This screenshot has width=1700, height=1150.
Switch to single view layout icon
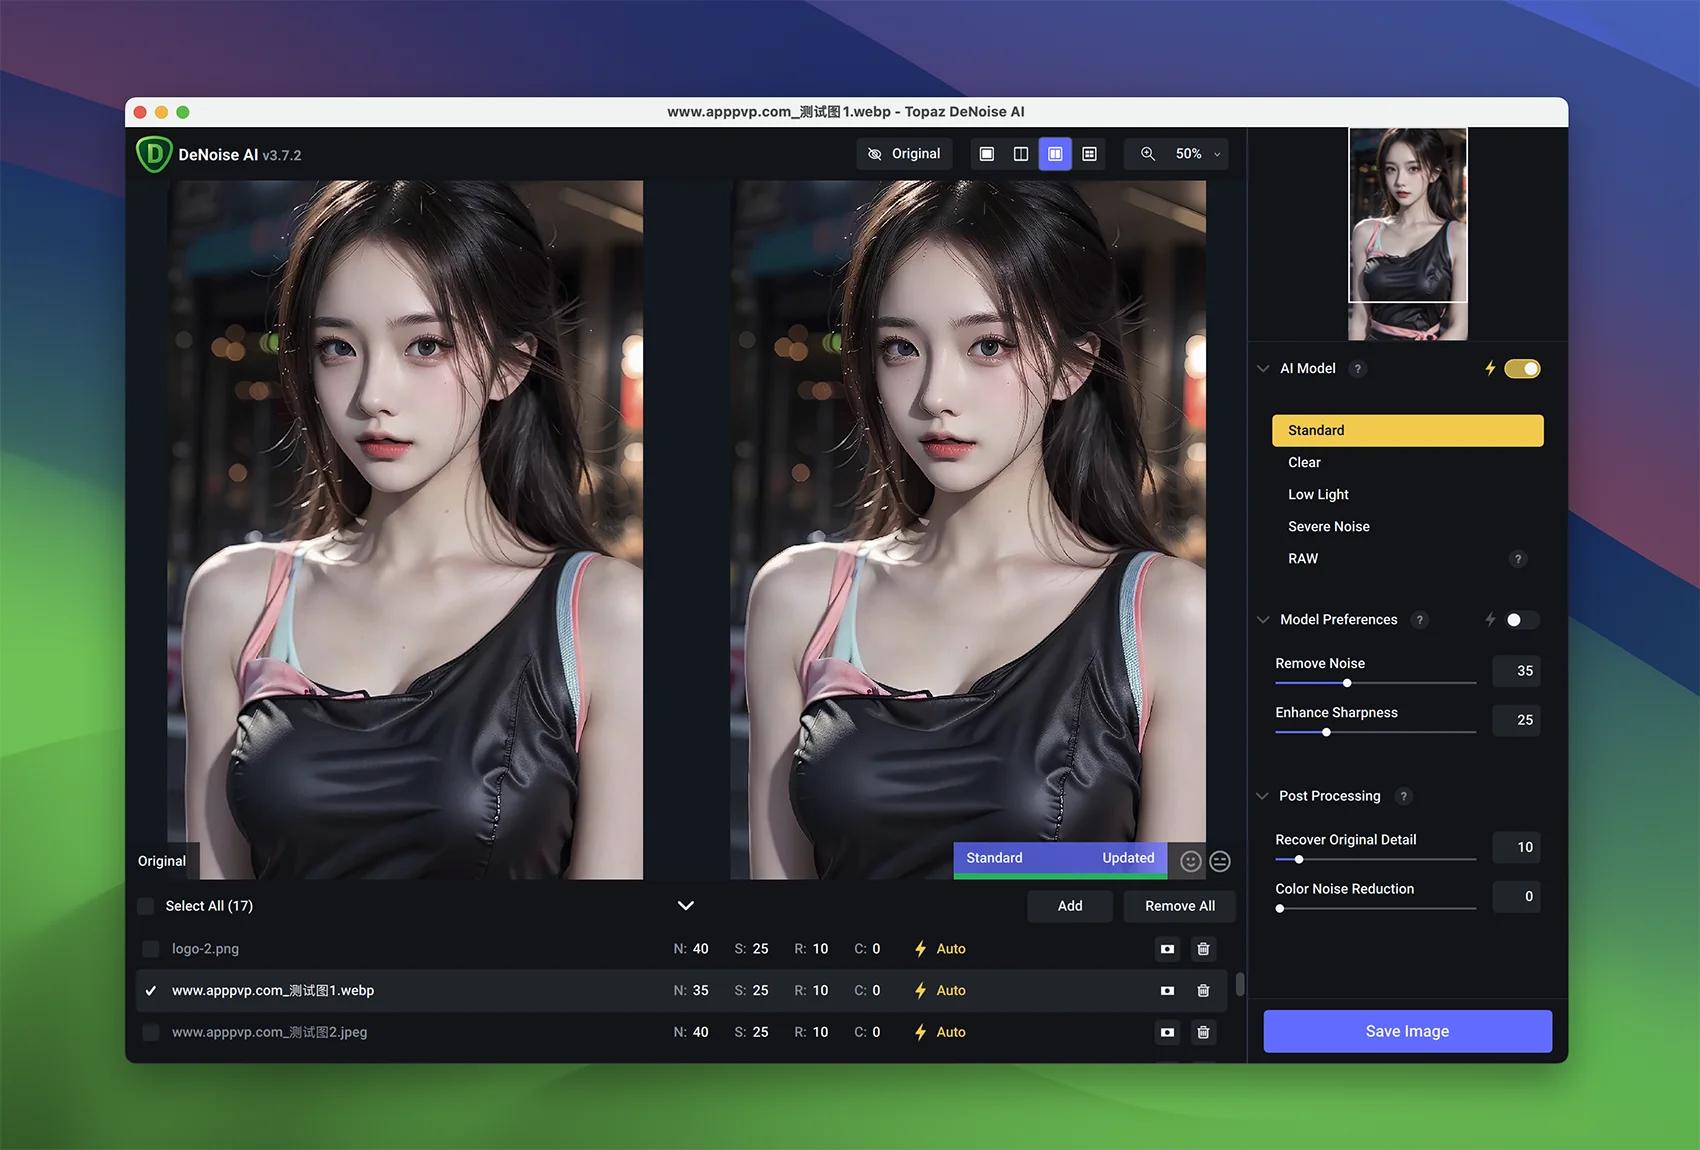[x=987, y=154]
